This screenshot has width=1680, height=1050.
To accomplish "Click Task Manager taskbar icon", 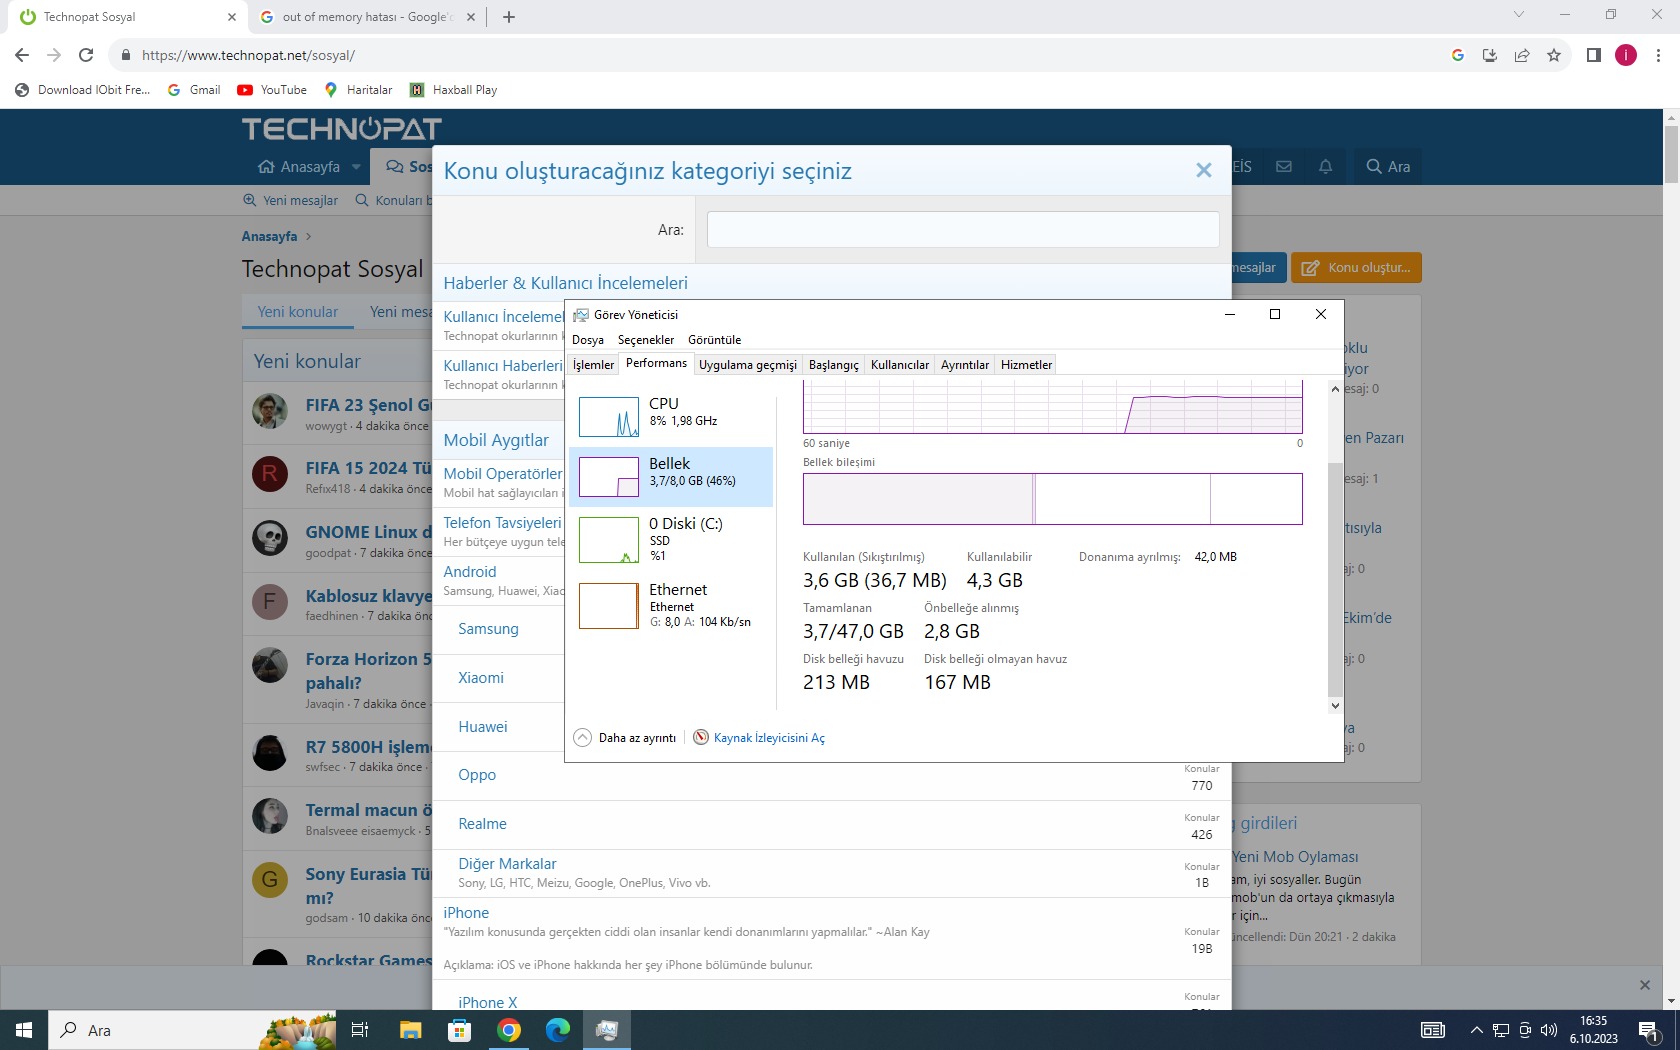I will coord(607,1030).
